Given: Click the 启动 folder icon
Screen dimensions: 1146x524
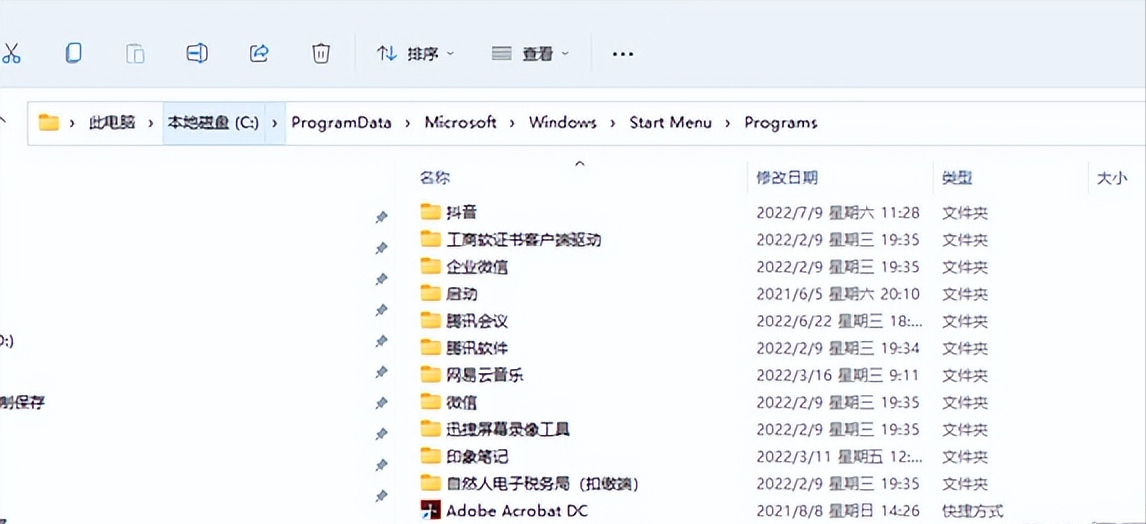Looking at the screenshot, I should tap(431, 293).
